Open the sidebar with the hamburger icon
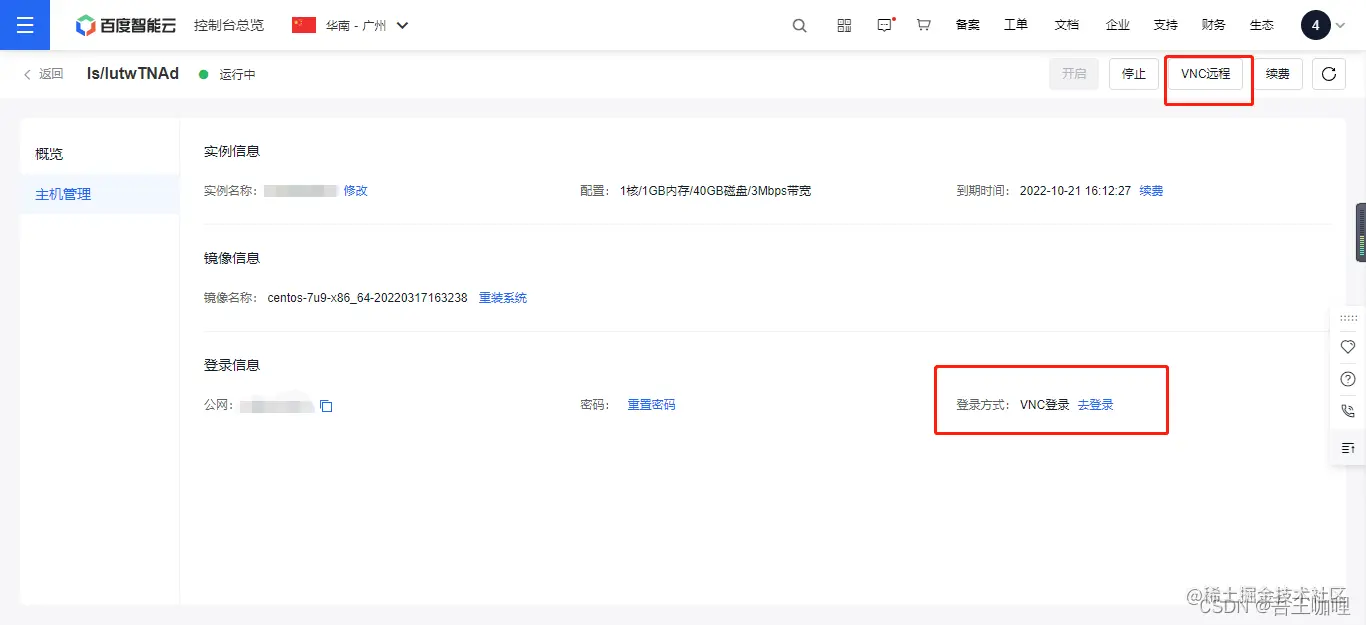Image resolution: width=1366 pixels, height=625 pixels. [25, 24]
